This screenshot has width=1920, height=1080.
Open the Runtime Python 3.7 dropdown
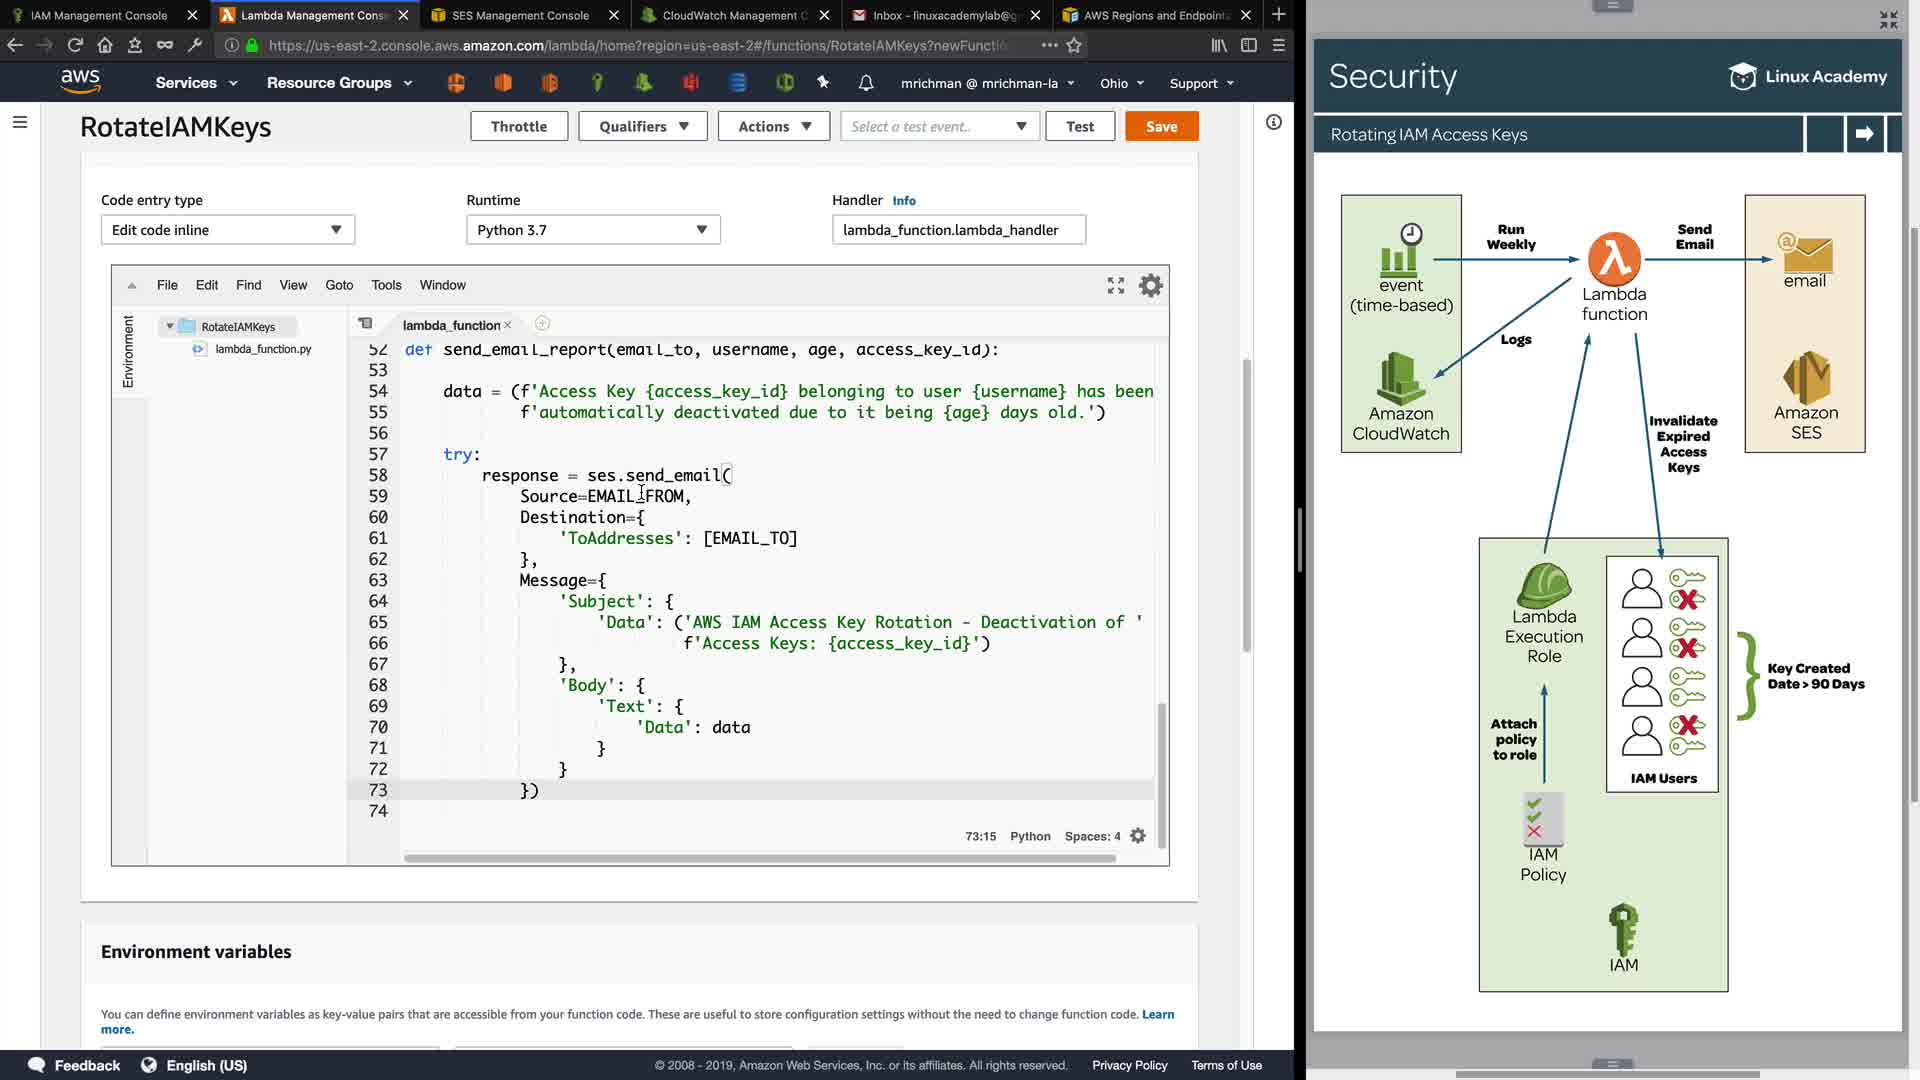tap(593, 230)
